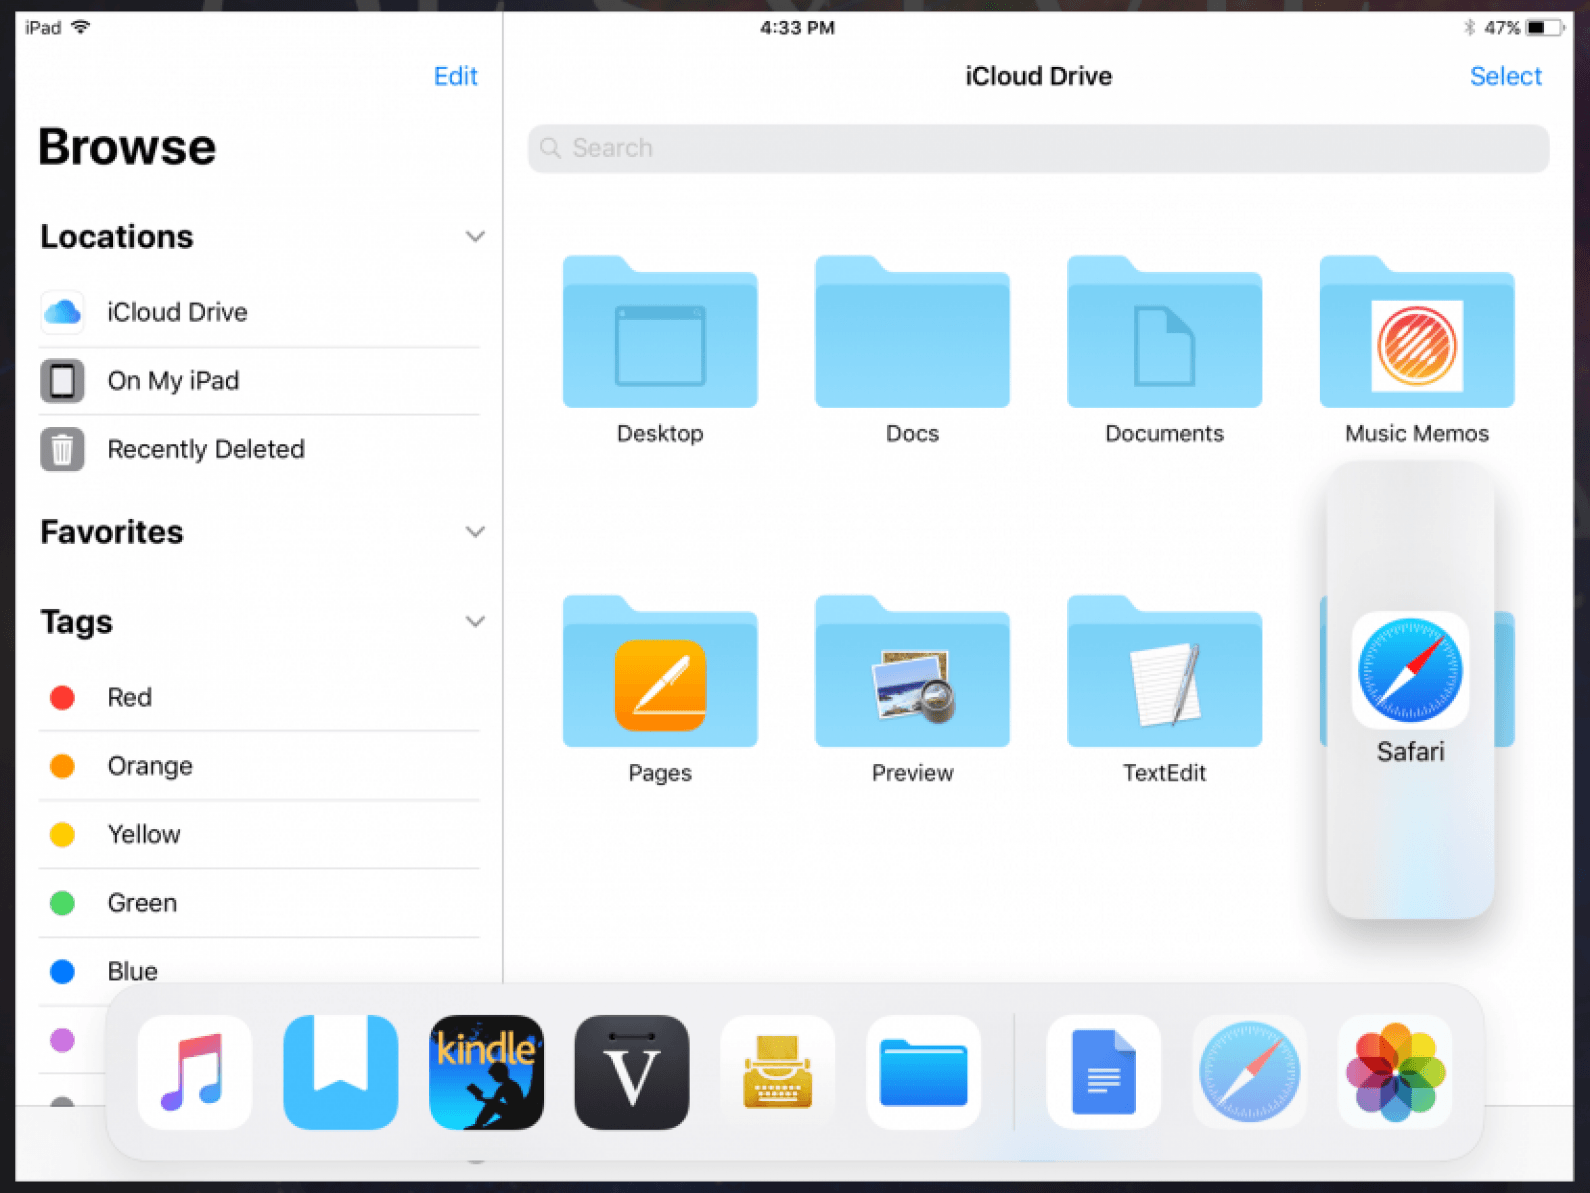Select Recently Deleted location
The height and width of the screenshot is (1193, 1590).
pos(260,449)
